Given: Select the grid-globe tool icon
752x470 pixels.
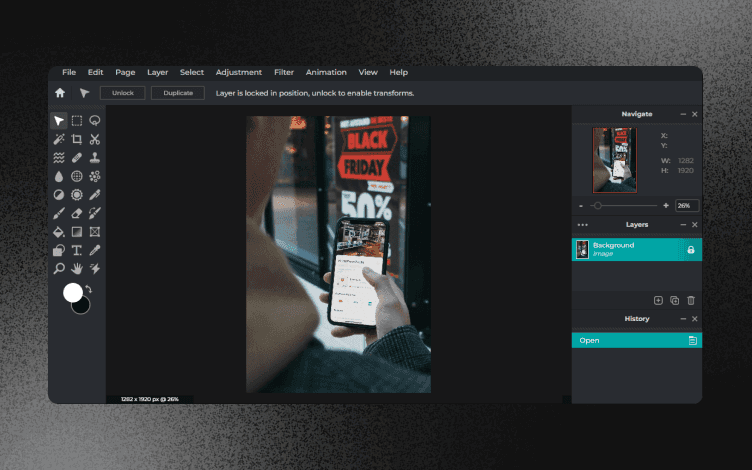Looking at the screenshot, I should point(77,176).
